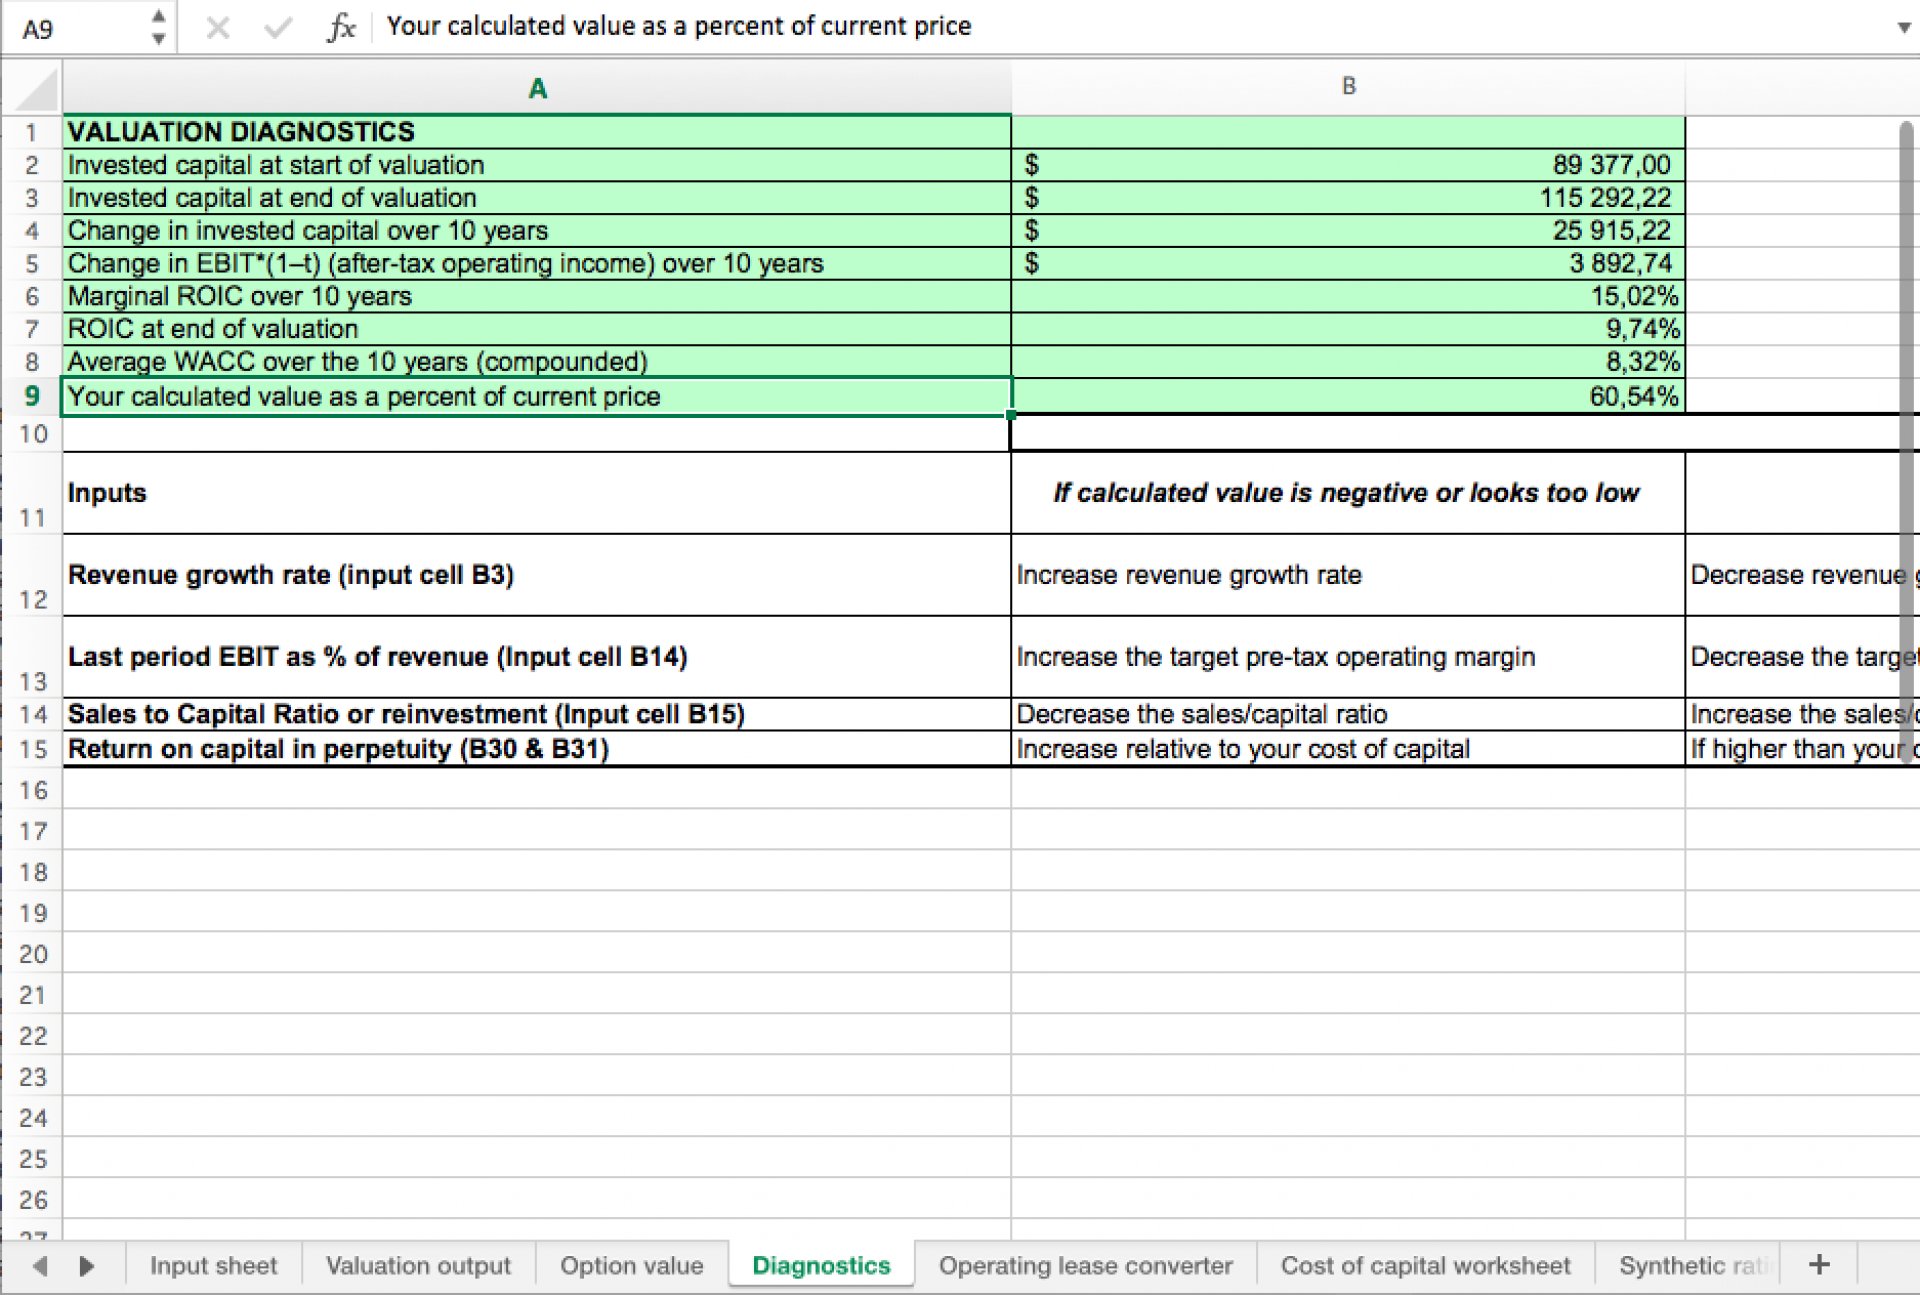This screenshot has height=1295, width=1920.
Task: Select cell Marginal ROIC over 10 years
Action: (x=537, y=297)
